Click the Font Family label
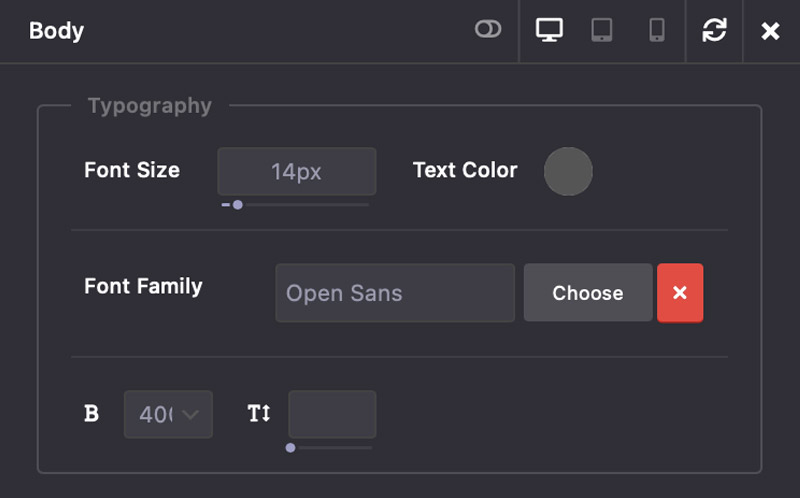The image size is (800, 498). [143, 286]
